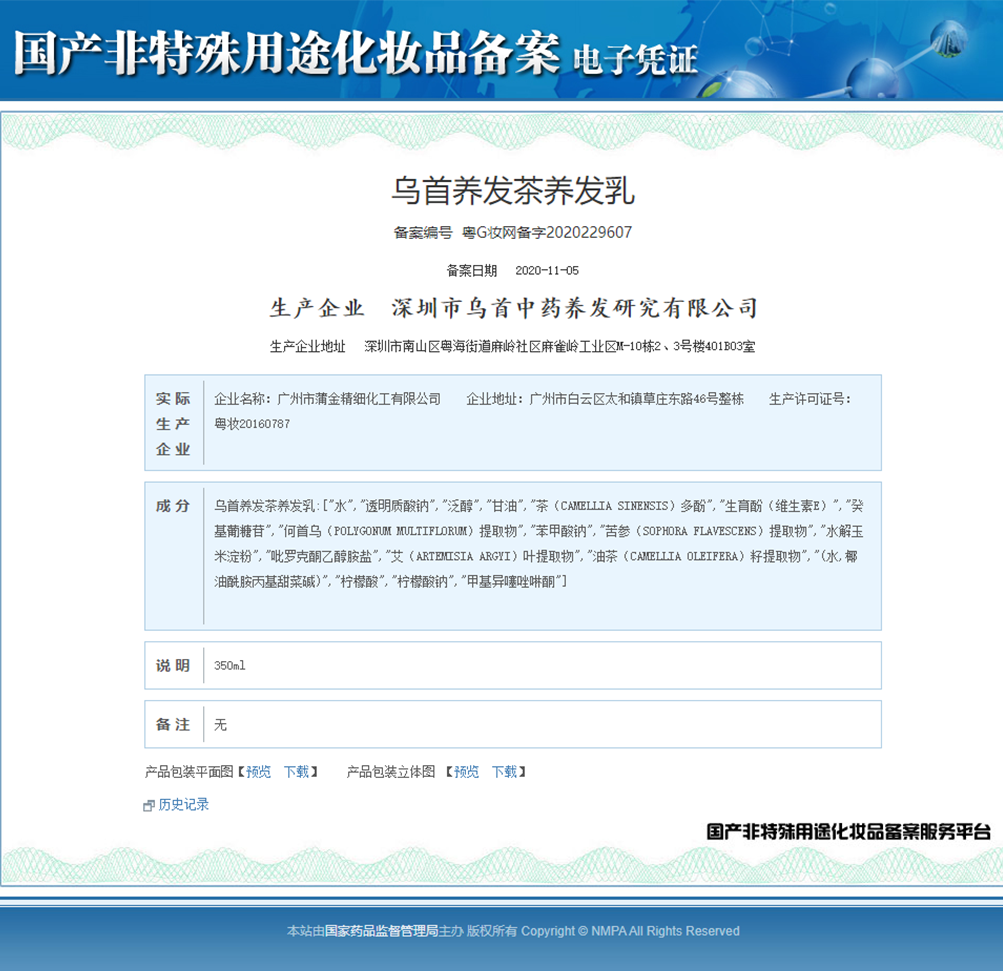This screenshot has height=971, width=1003.
Task: Click the ingredient list text block
Action: (539, 544)
